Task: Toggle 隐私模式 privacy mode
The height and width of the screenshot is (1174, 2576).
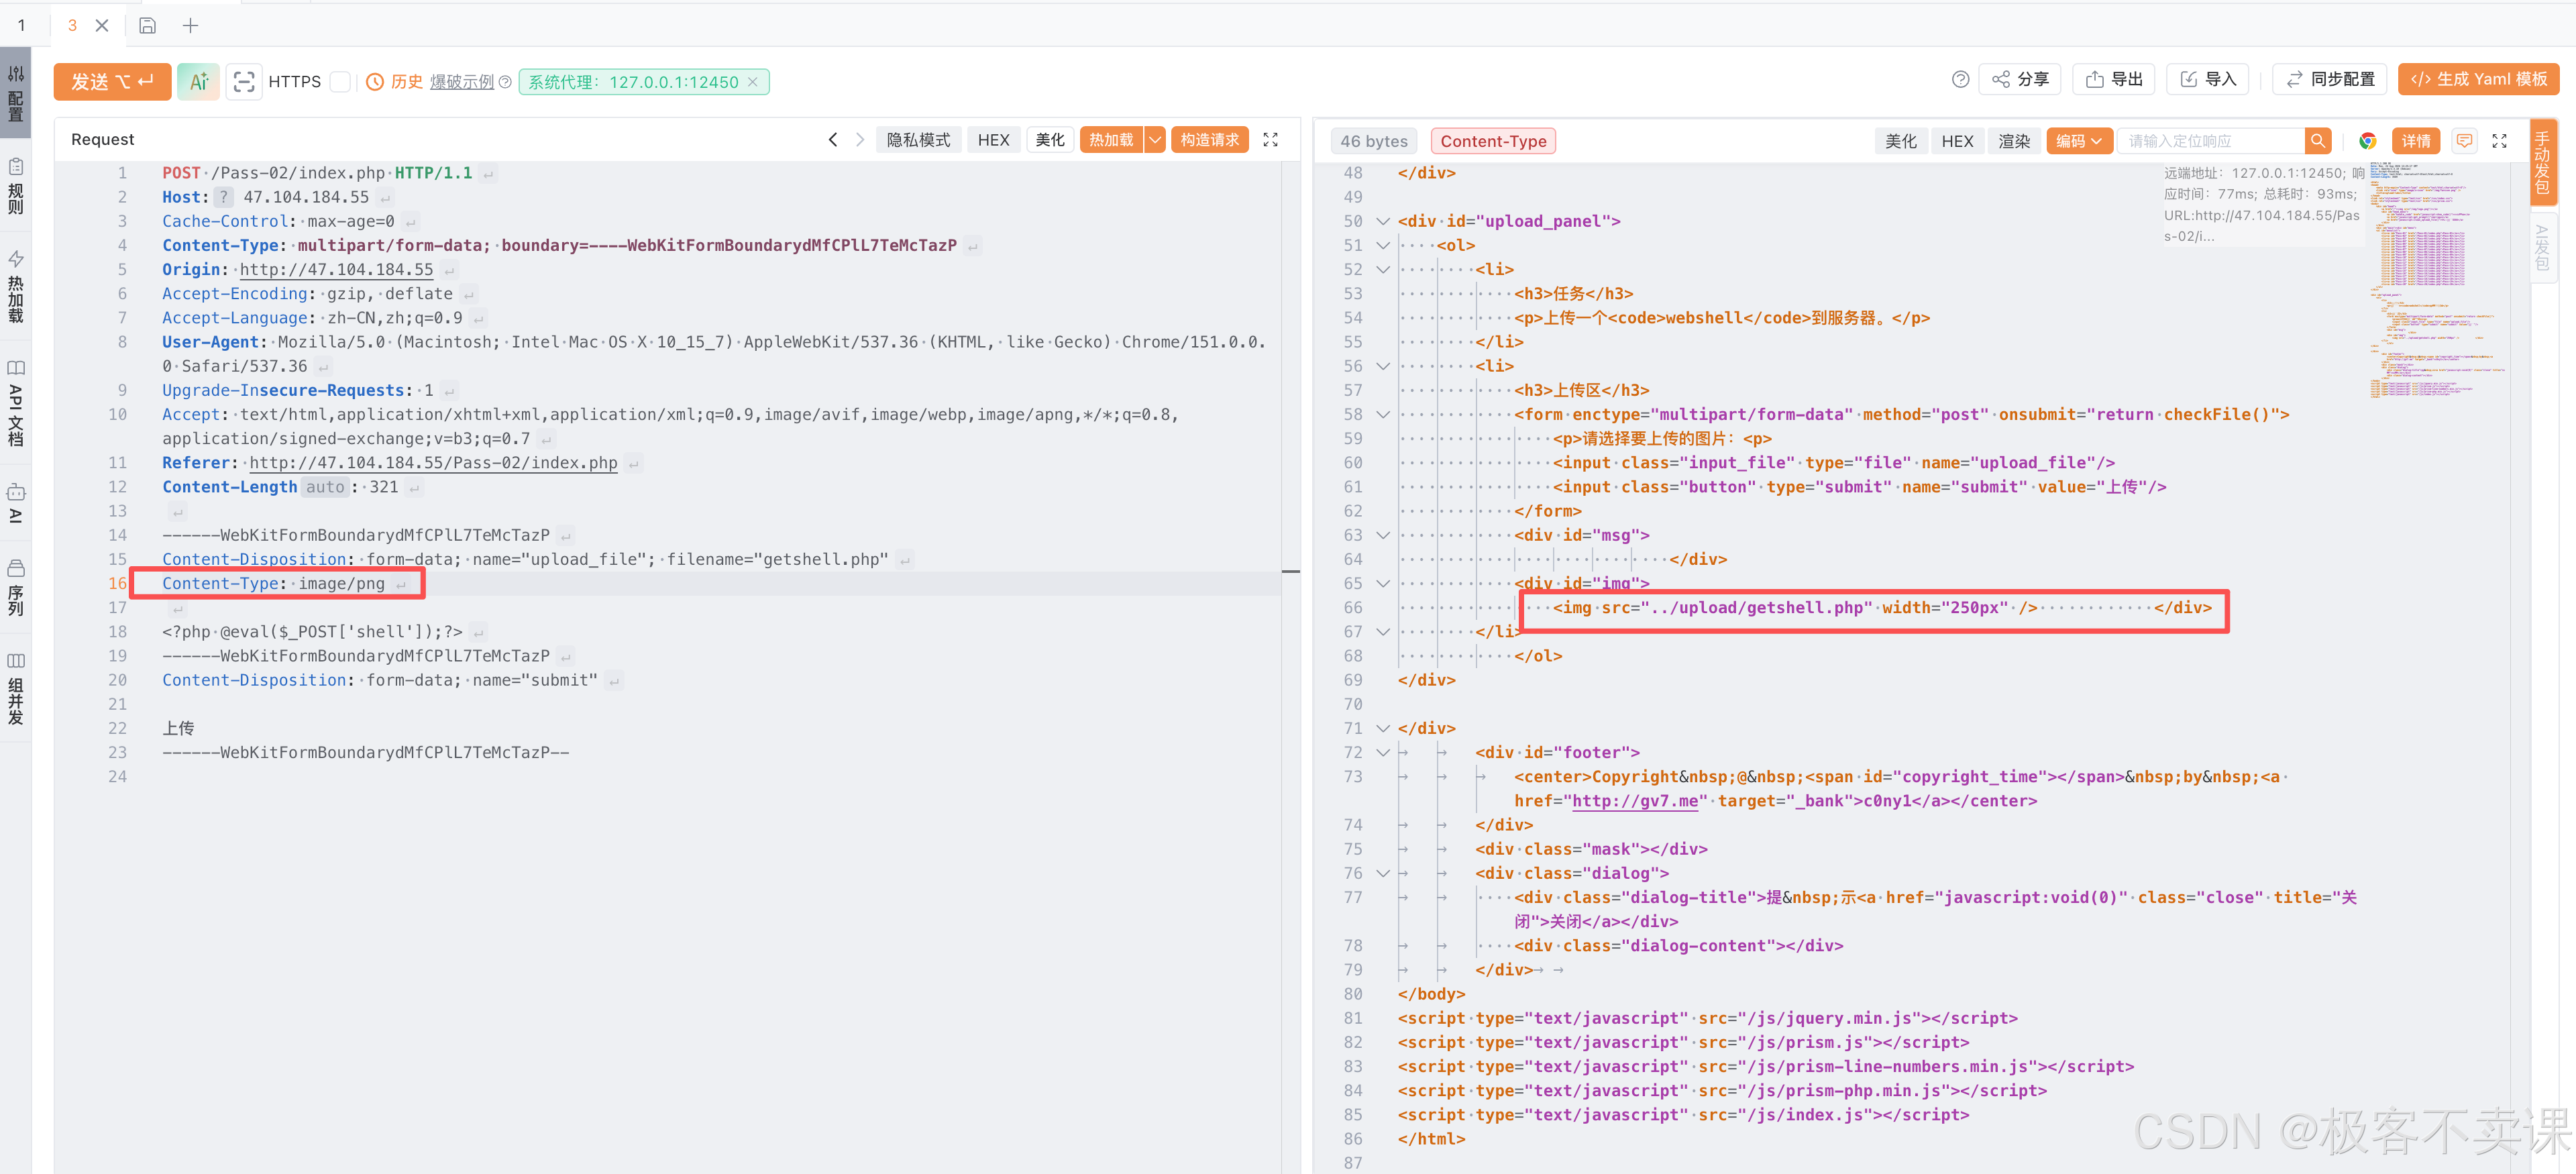Action: 918,140
